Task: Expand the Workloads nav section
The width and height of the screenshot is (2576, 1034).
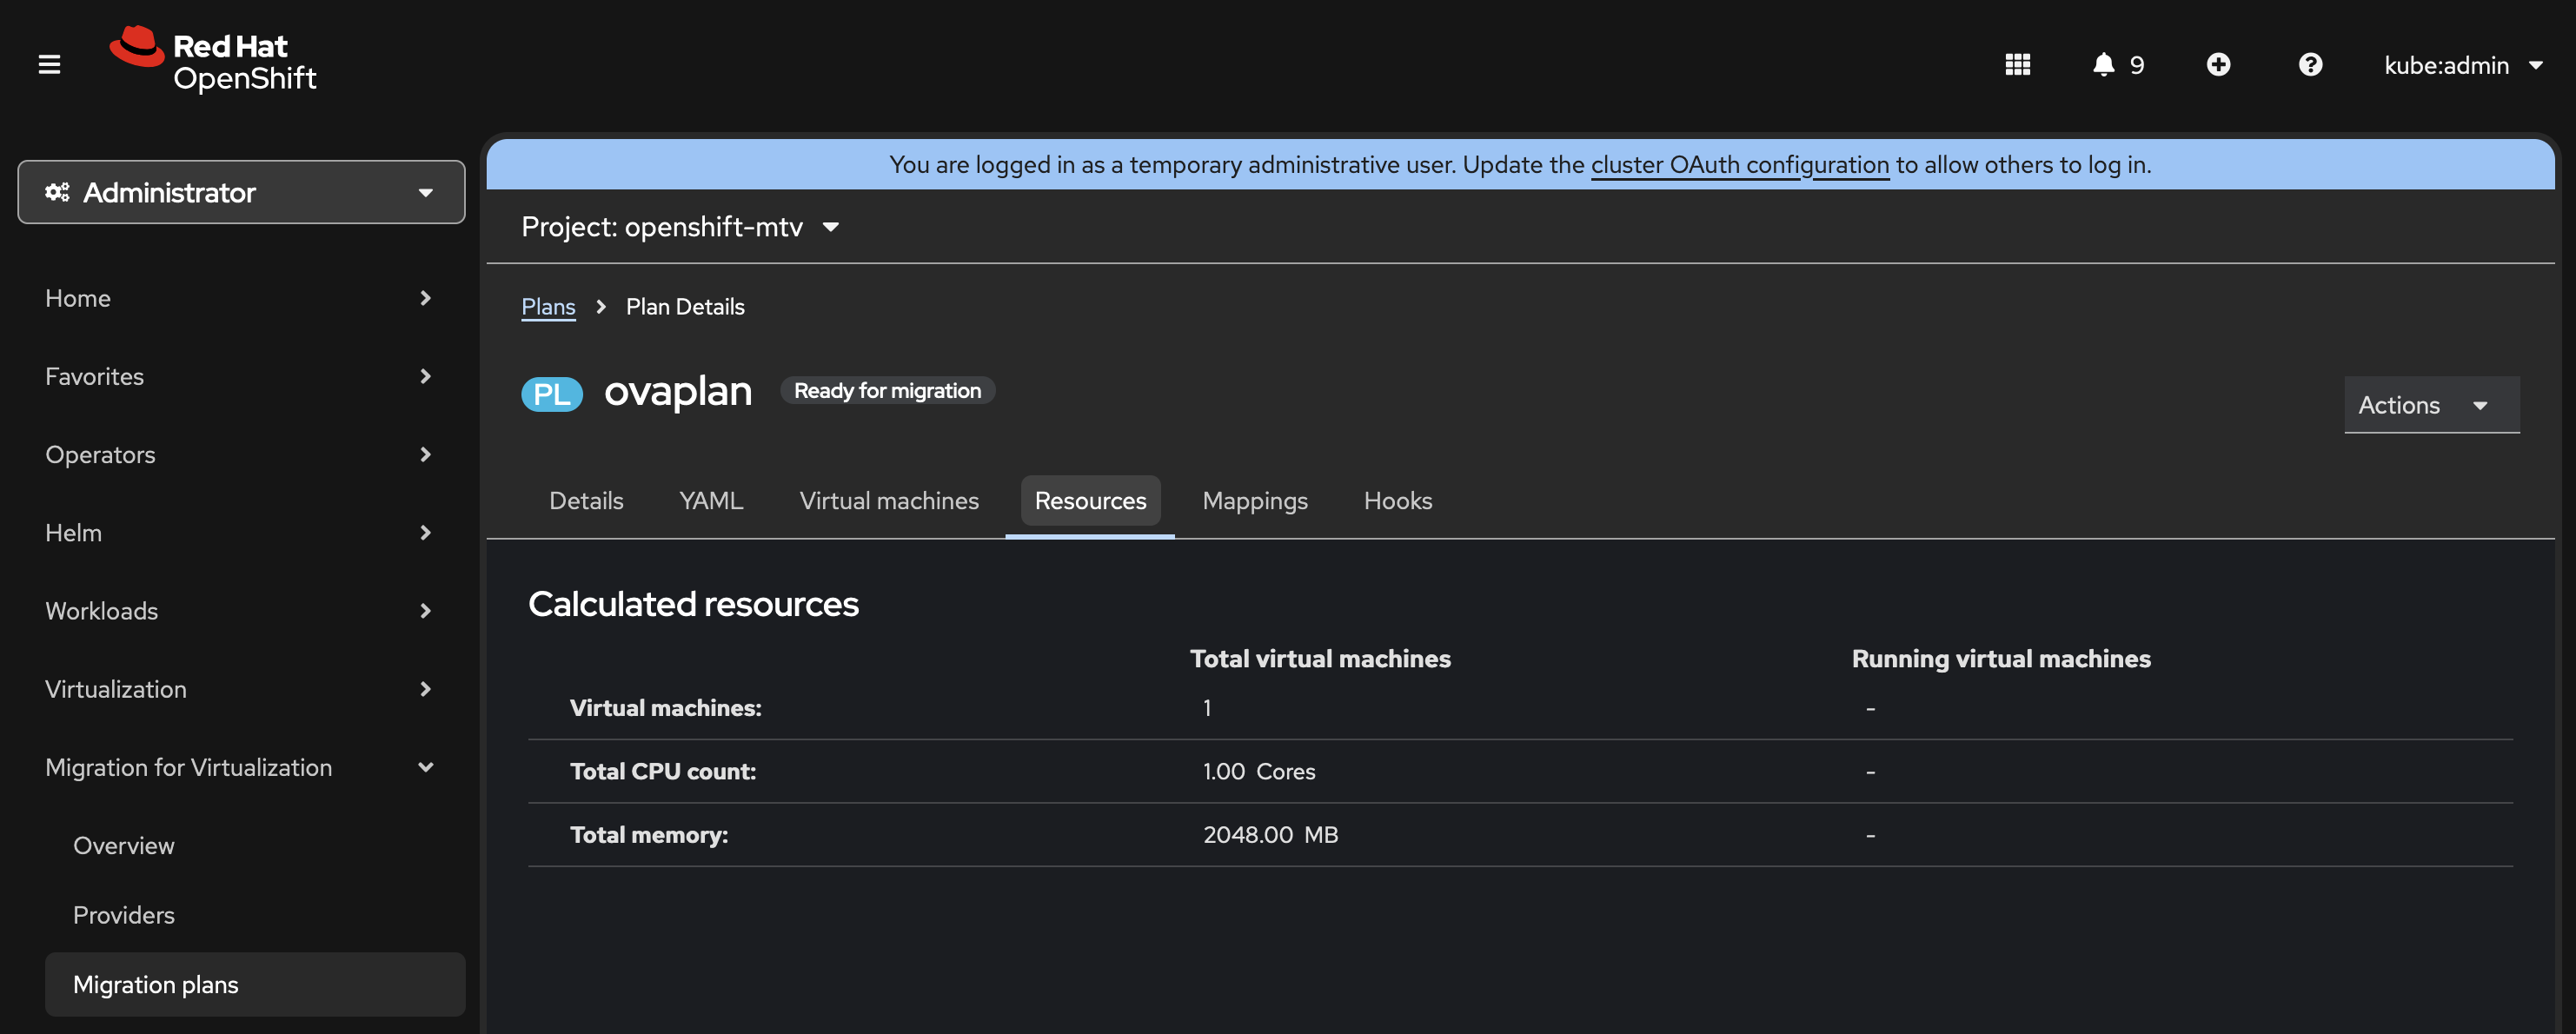Action: point(240,611)
